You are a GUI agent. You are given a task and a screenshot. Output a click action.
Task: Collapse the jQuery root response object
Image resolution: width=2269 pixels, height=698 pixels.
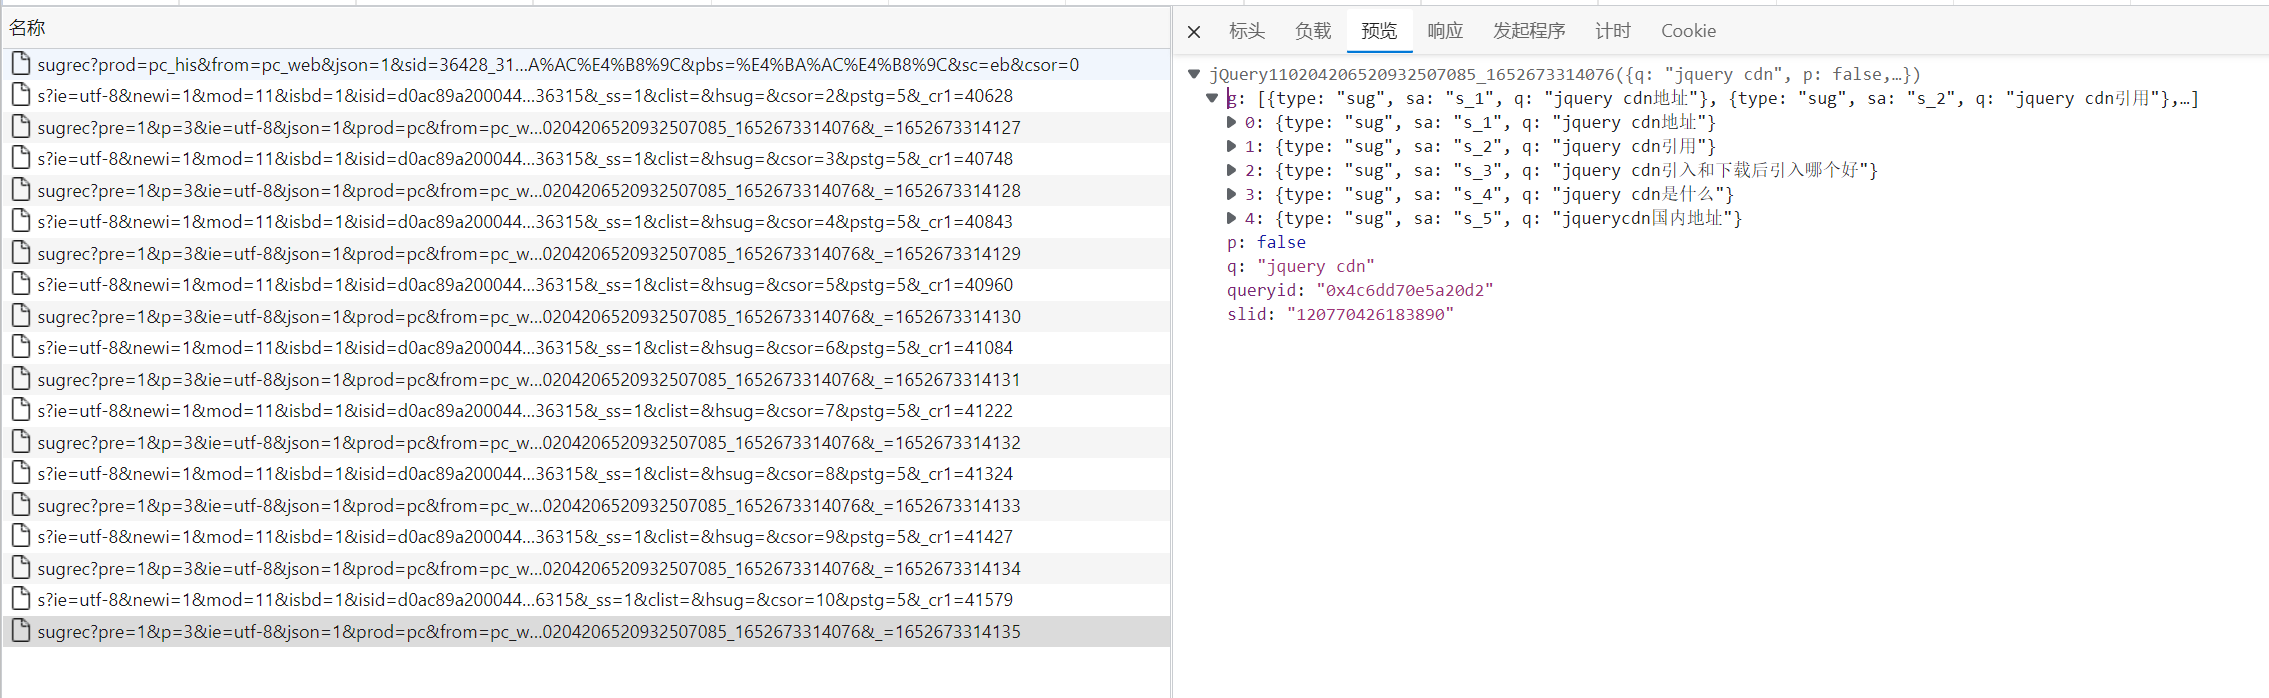coord(1194,74)
